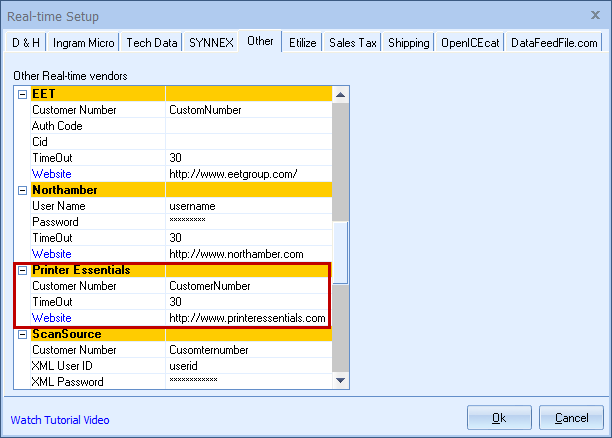
Task: Select the Northamber Password label
Action: (x=98, y=222)
